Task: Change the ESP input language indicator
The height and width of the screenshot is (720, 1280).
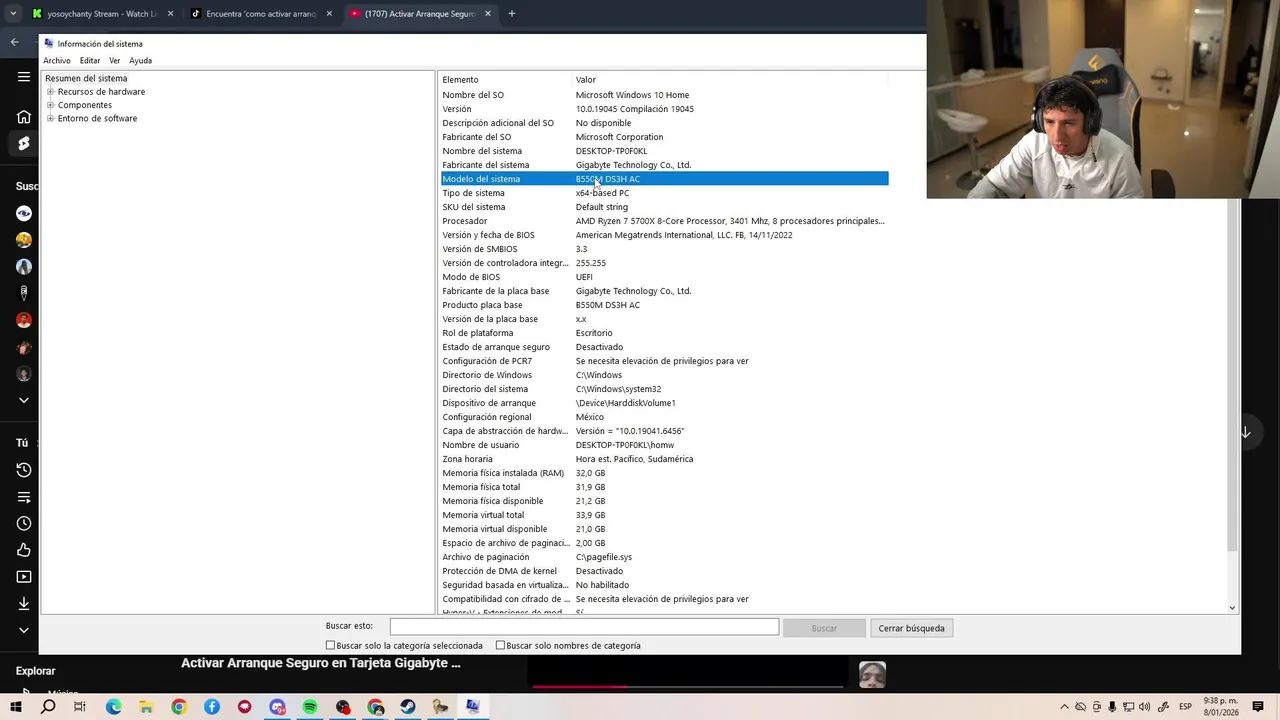Action: coord(1185,707)
